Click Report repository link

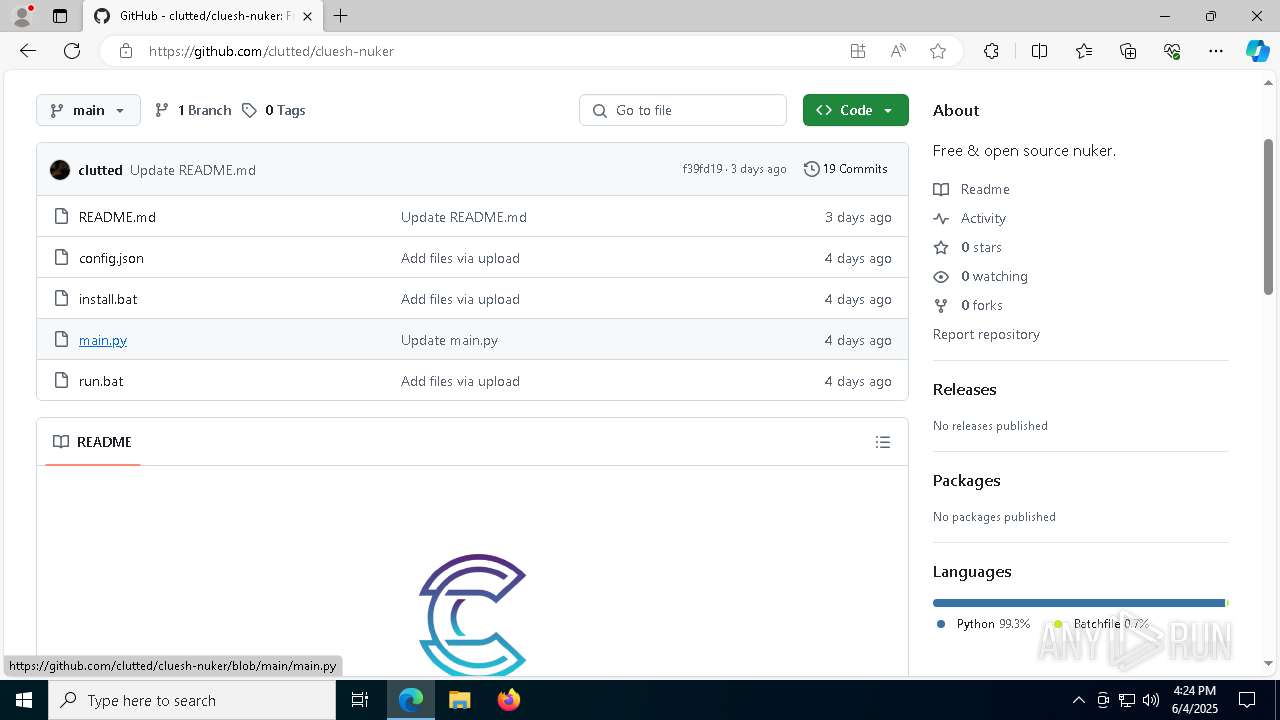986,334
